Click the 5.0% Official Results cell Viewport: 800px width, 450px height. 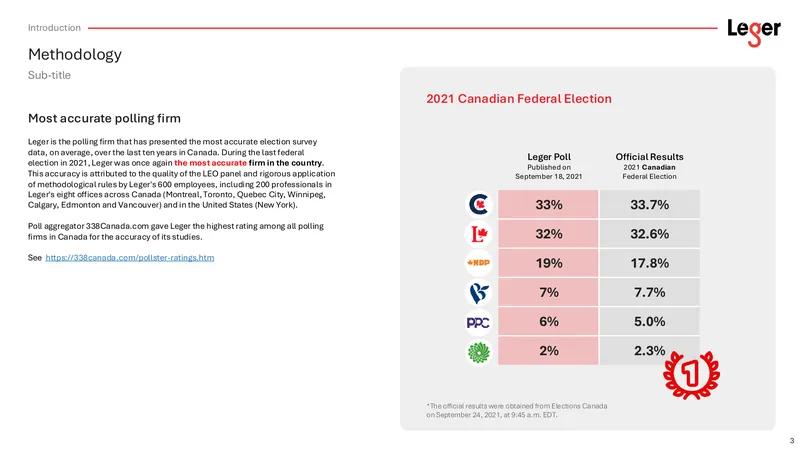[649, 321]
